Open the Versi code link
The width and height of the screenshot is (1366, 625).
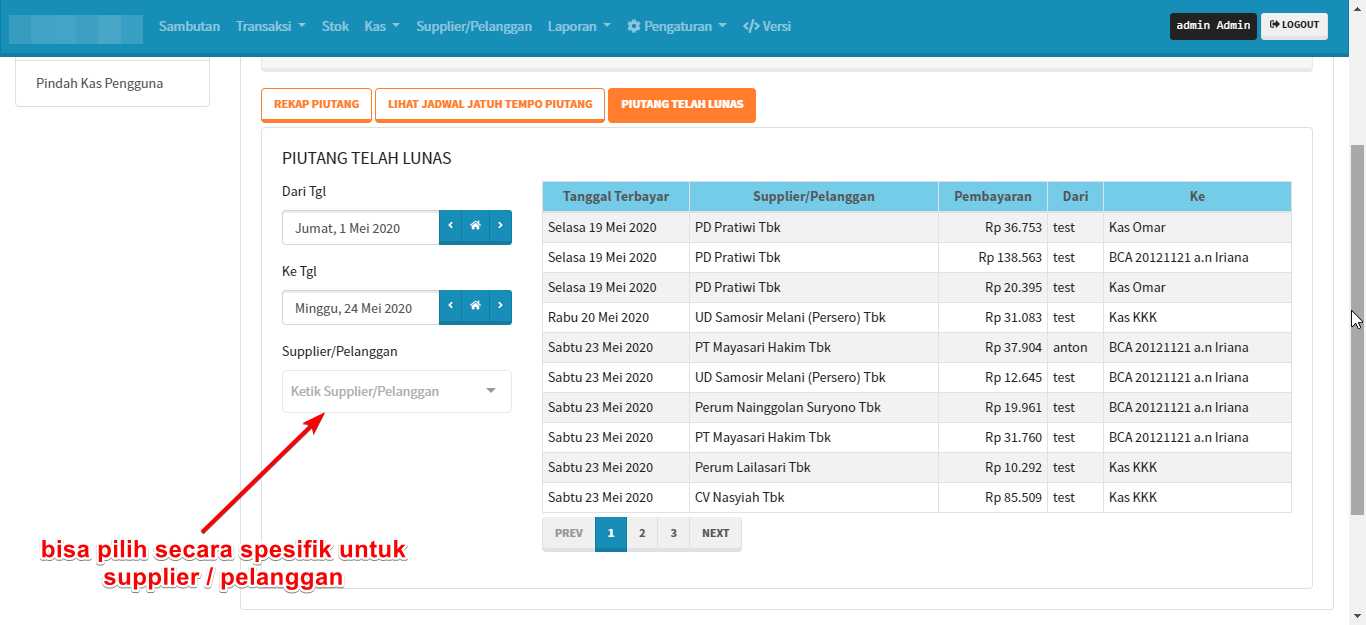coord(767,26)
